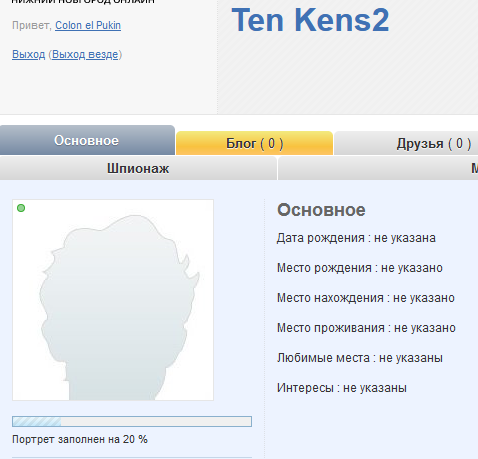Click the Основное section heading

click(321, 210)
